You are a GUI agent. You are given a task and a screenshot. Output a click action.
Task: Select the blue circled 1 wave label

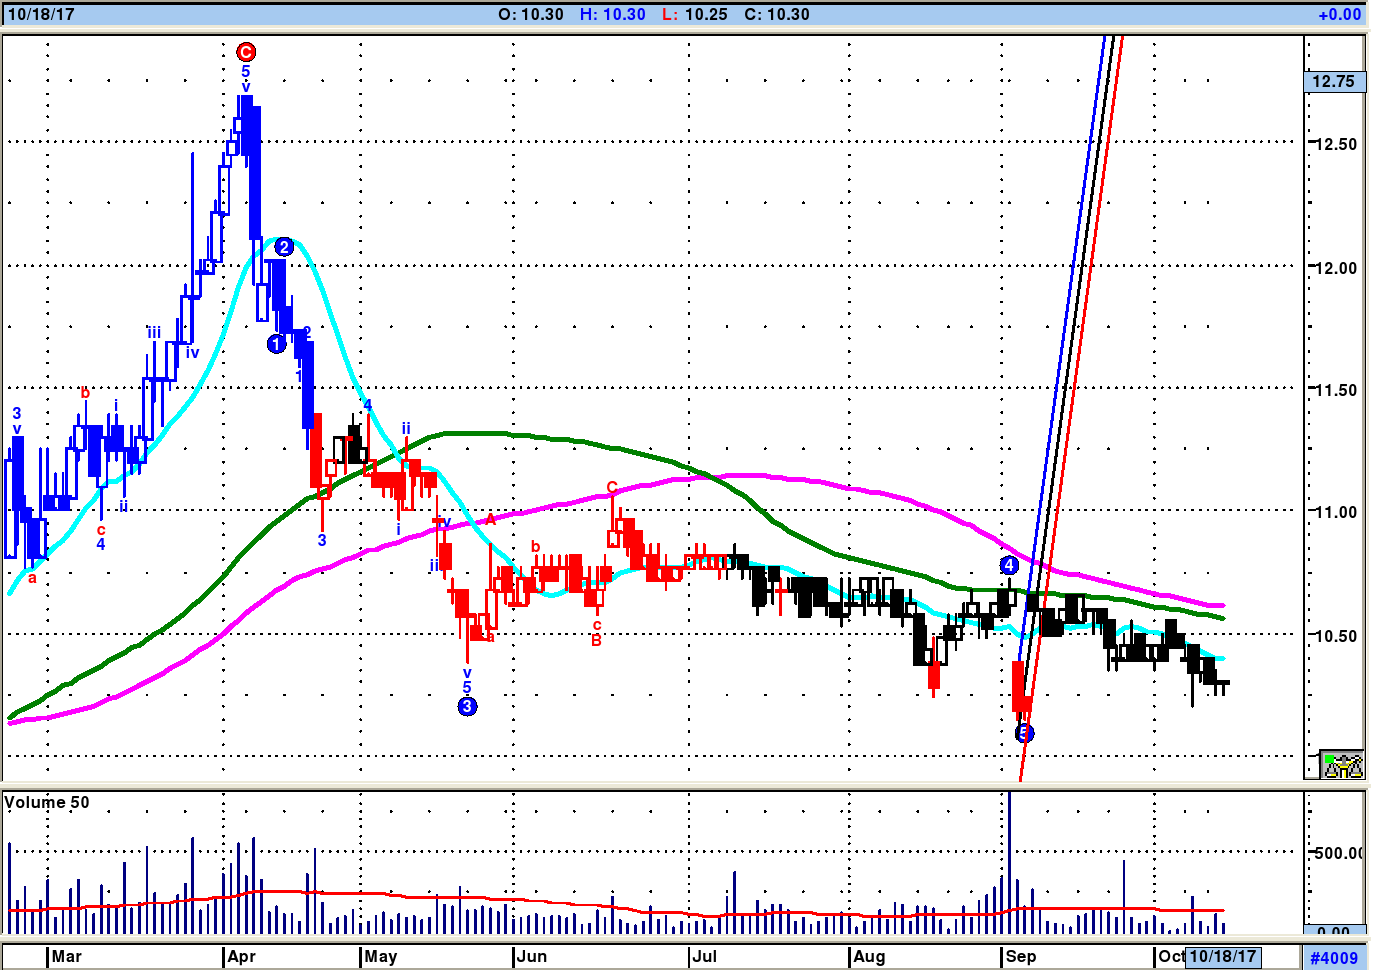click(x=277, y=344)
